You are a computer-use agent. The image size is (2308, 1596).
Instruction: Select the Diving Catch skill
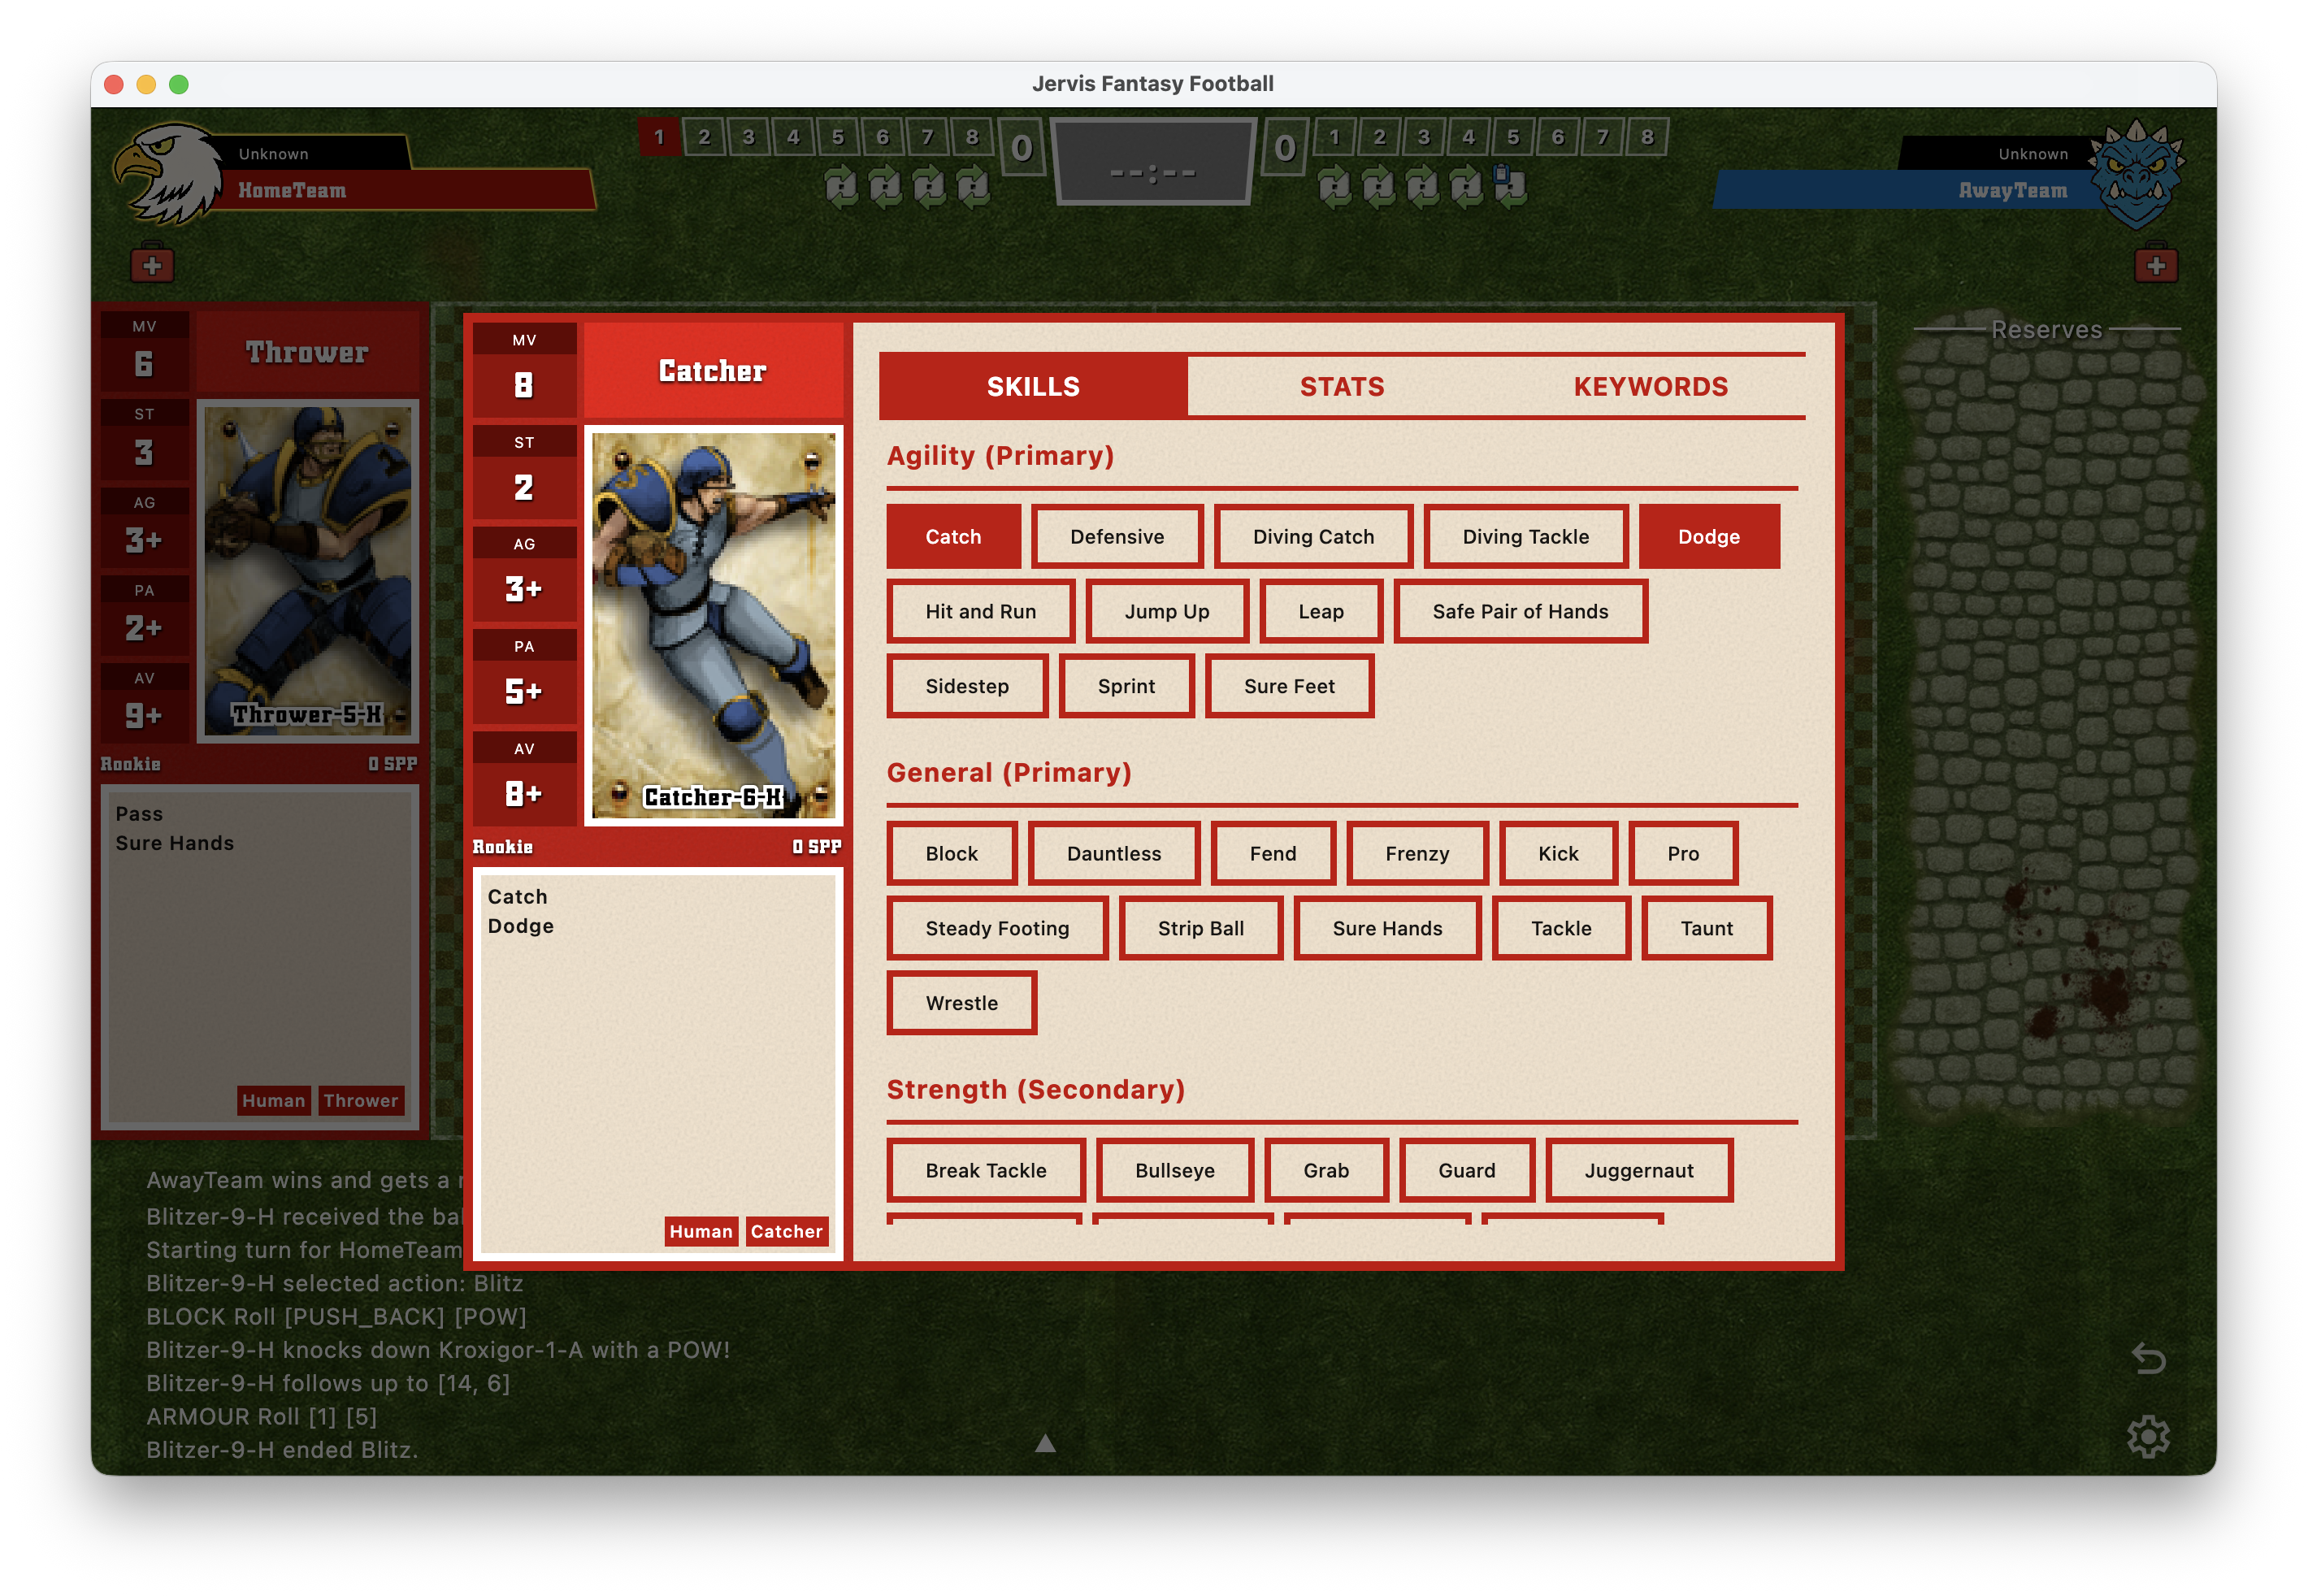click(x=1313, y=537)
